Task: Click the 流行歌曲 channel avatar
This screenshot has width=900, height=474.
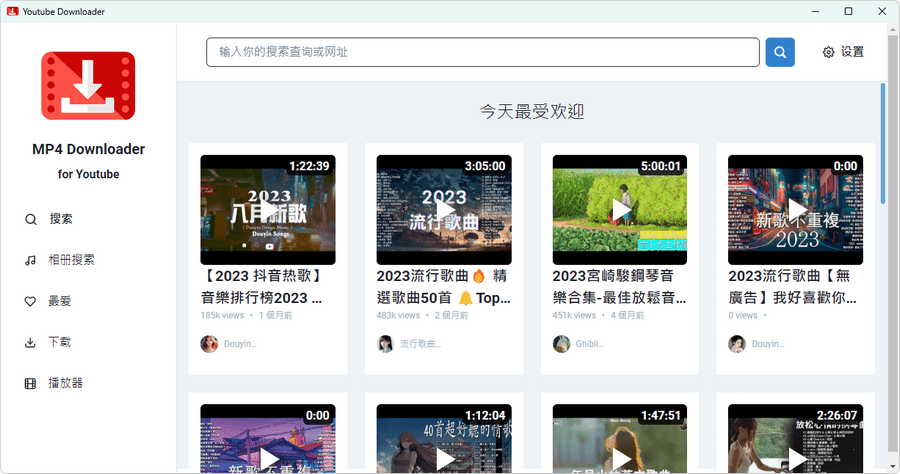Action: [x=385, y=344]
